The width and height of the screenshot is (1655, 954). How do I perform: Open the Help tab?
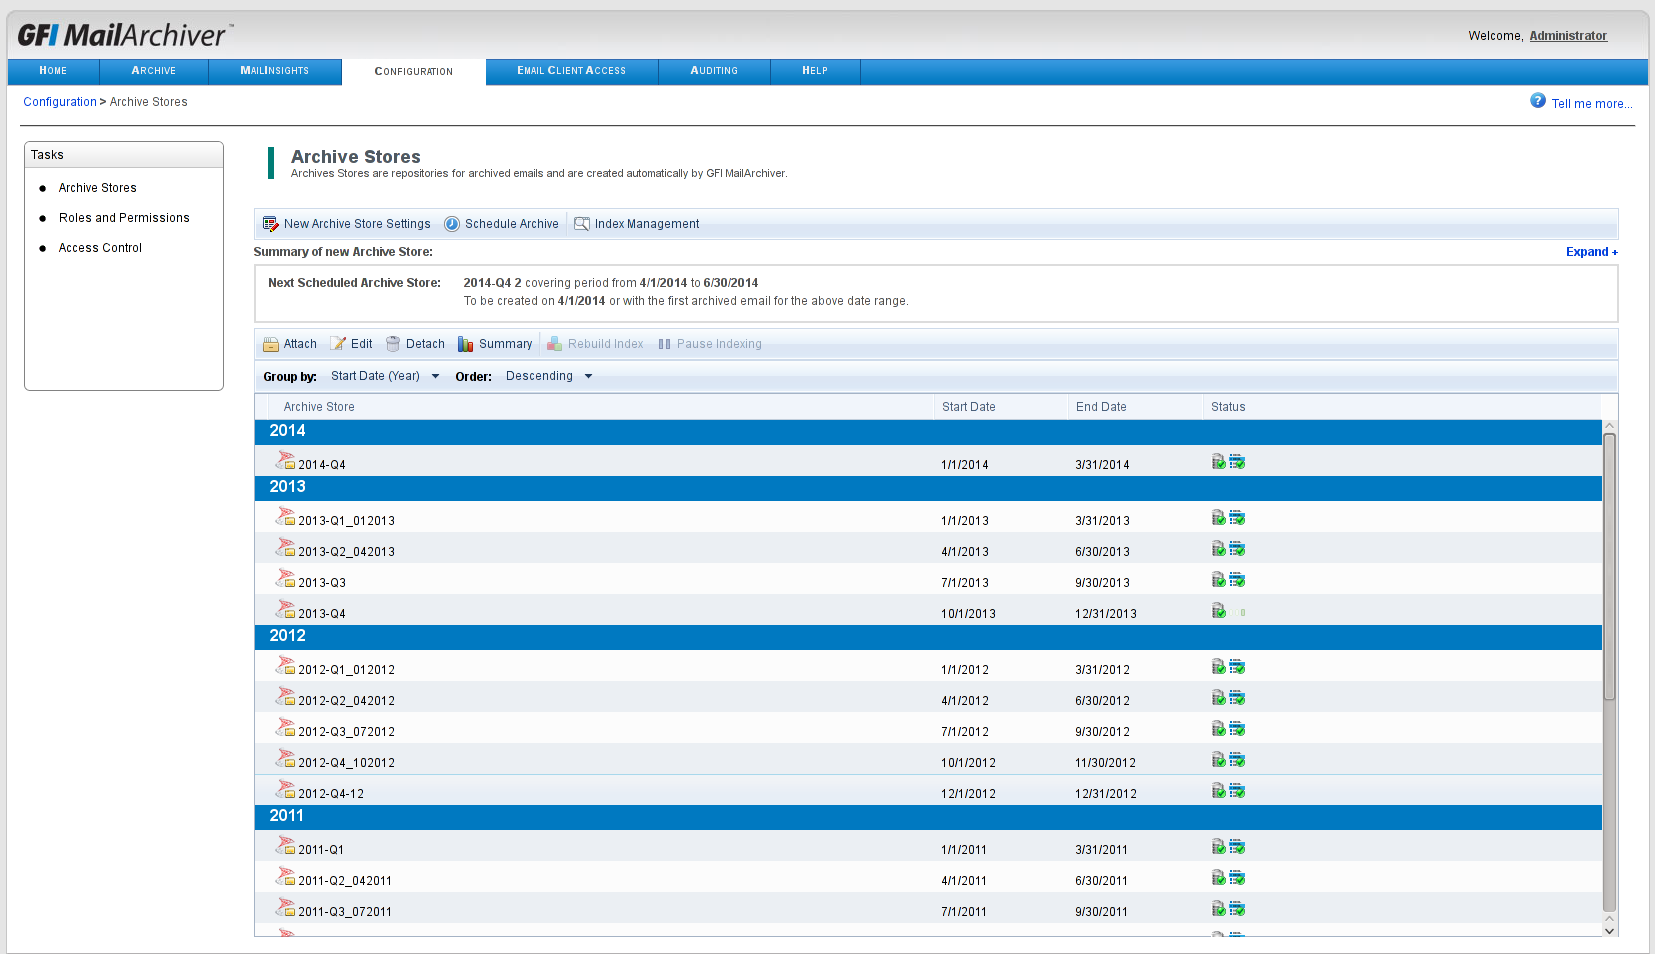coord(815,71)
